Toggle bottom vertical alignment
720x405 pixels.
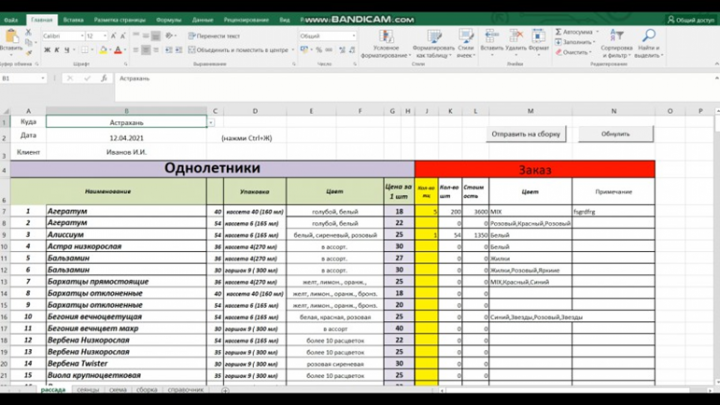coord(156,36)
